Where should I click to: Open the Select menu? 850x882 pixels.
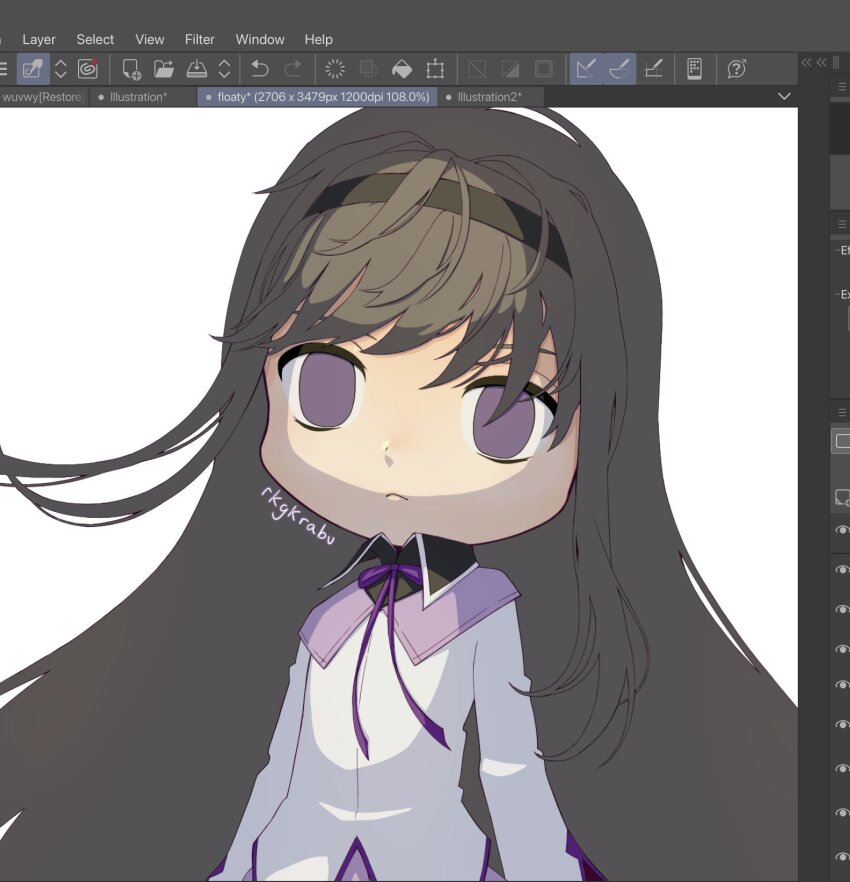[95, 39]
